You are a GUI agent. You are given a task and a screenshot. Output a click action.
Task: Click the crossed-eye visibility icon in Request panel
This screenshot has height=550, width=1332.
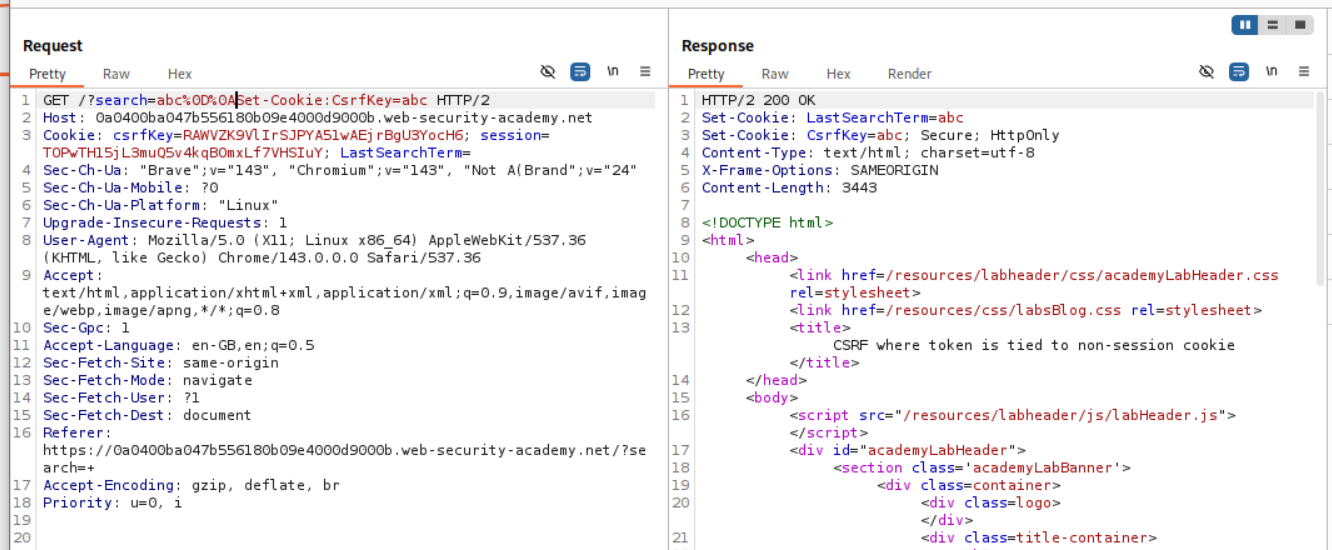point(547,72)
